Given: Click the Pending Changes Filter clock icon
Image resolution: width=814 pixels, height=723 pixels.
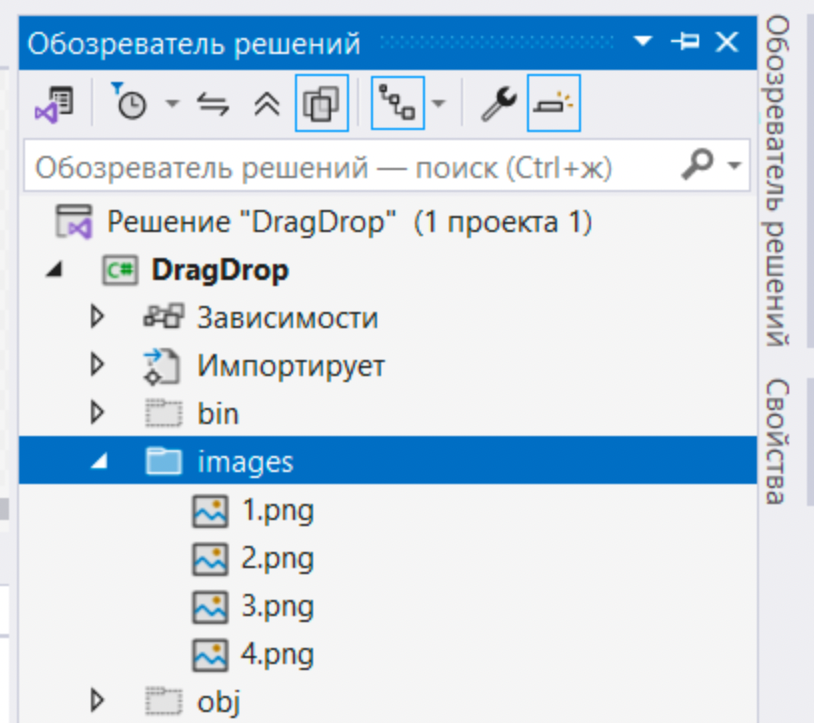Looking at the screenshot, I should click(x=129, y=104).
